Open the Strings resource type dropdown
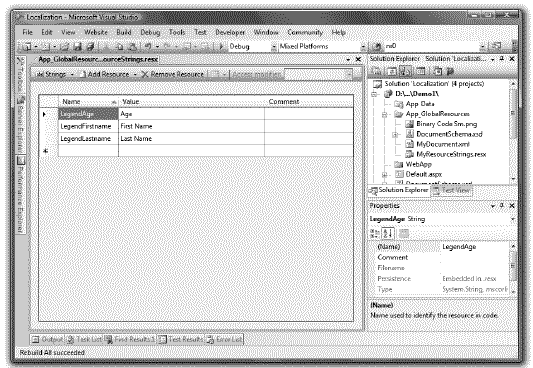The height and width of the screenshot is (368, 533). (72, 74)
